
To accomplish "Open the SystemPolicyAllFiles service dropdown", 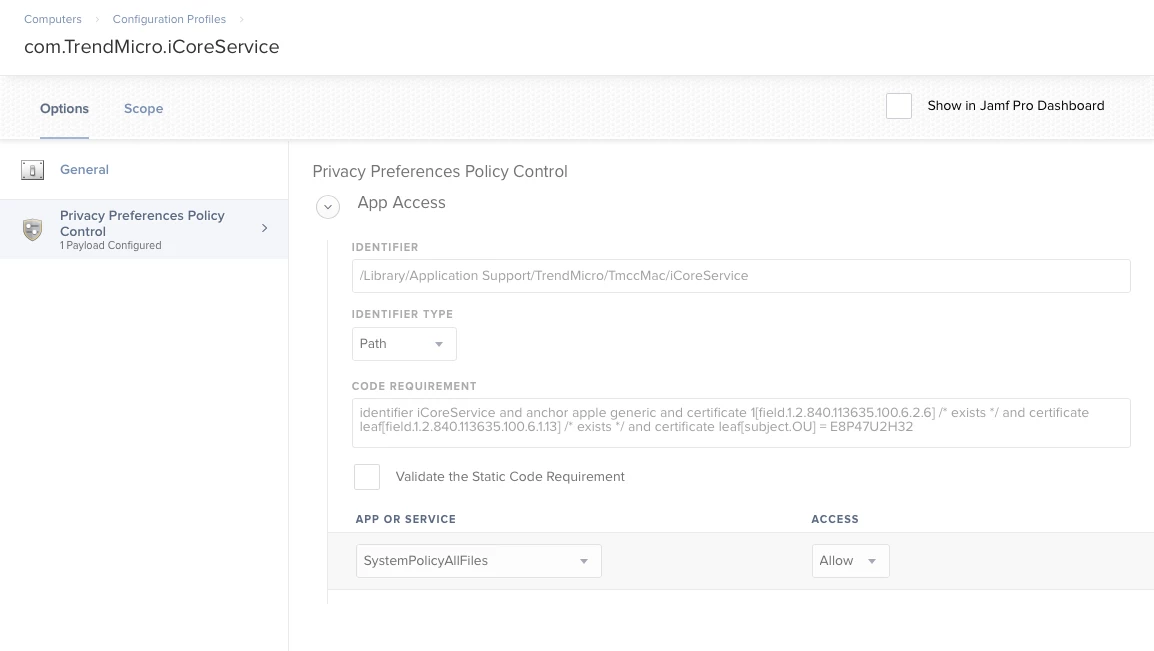I will click(478, 561).
